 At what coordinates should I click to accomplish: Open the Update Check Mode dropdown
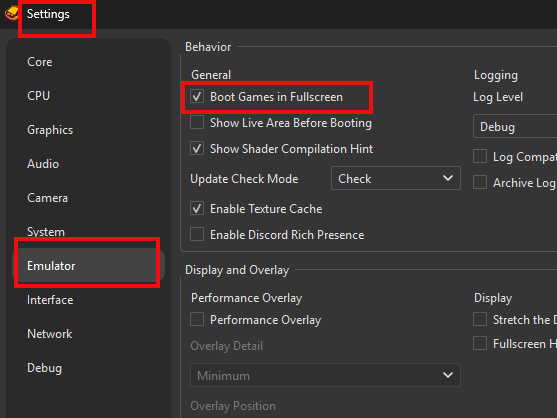[x=396, y=178]
